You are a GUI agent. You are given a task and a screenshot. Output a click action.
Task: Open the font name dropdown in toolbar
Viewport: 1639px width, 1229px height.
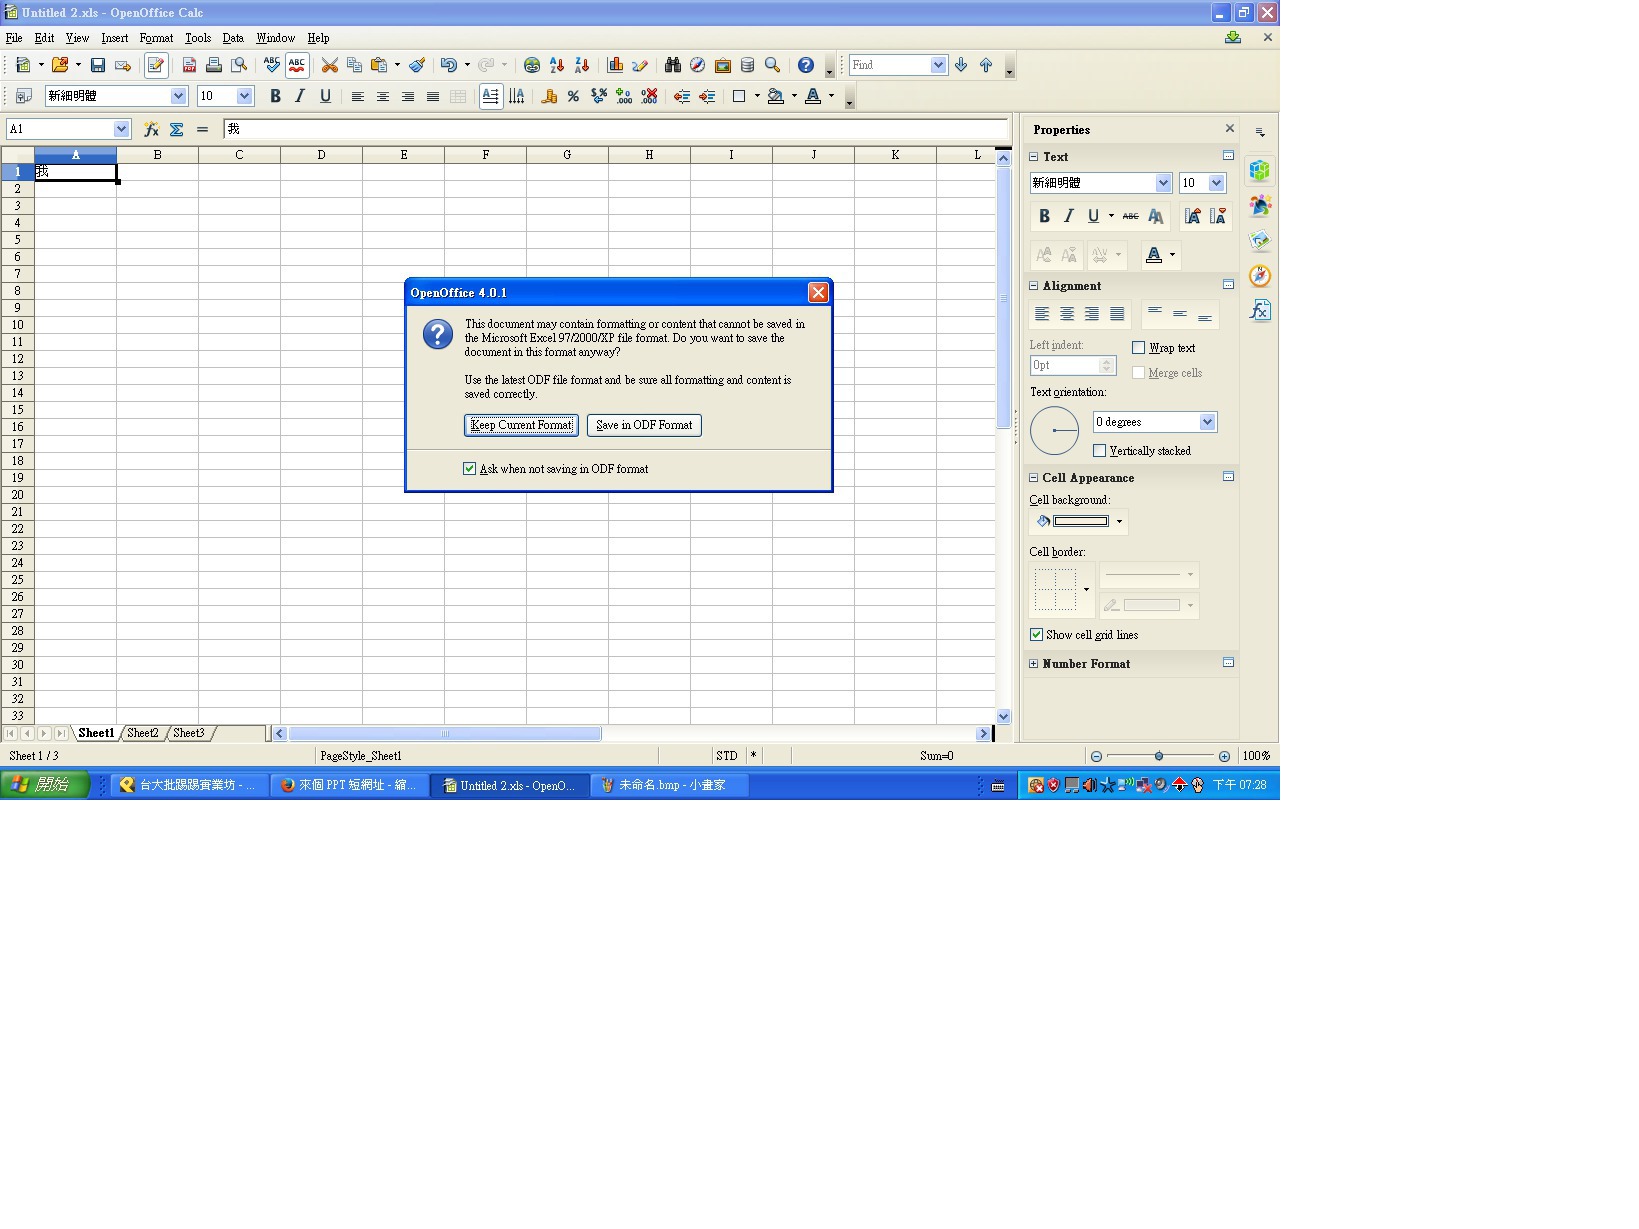coord(179,96)
